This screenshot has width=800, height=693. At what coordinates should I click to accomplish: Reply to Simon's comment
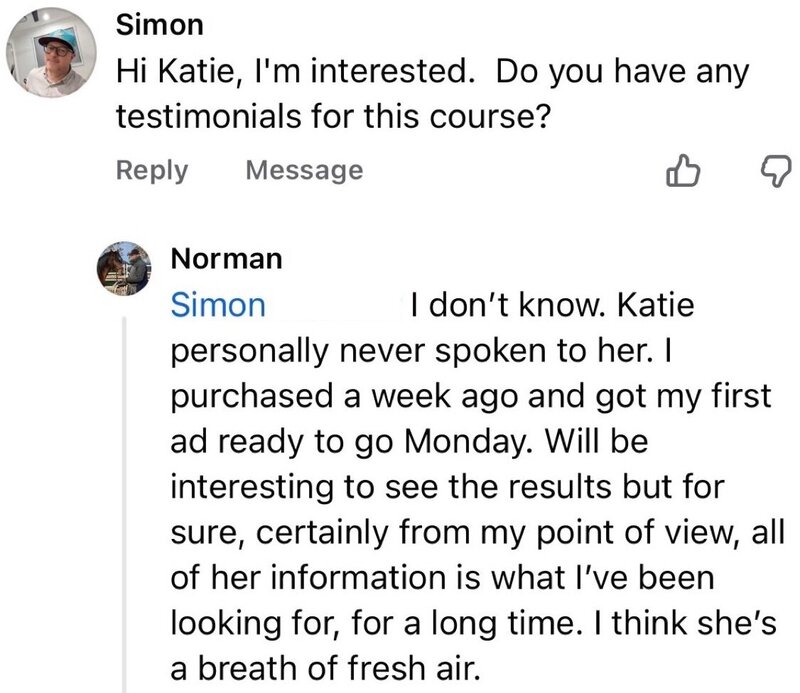click(x=151, y=171)
